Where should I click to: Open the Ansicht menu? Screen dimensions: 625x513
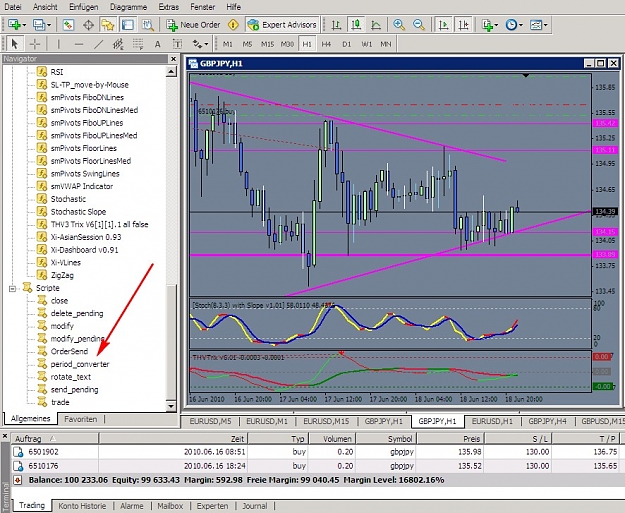tap(45, 7)
